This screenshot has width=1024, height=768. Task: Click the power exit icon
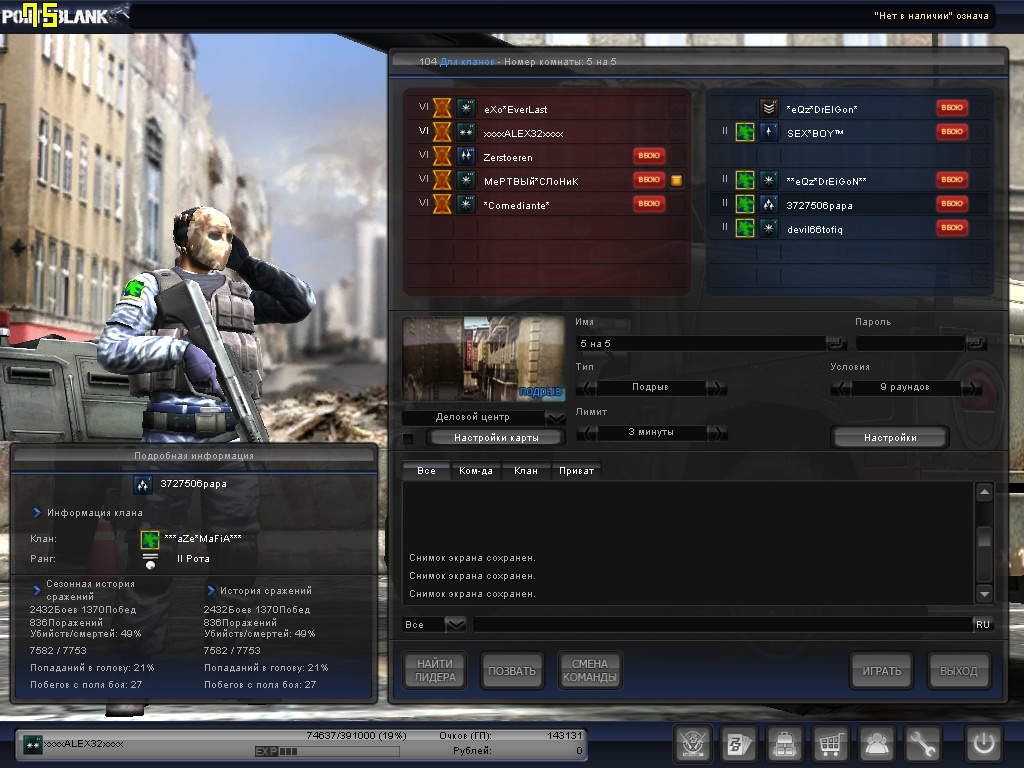point(983,744)
